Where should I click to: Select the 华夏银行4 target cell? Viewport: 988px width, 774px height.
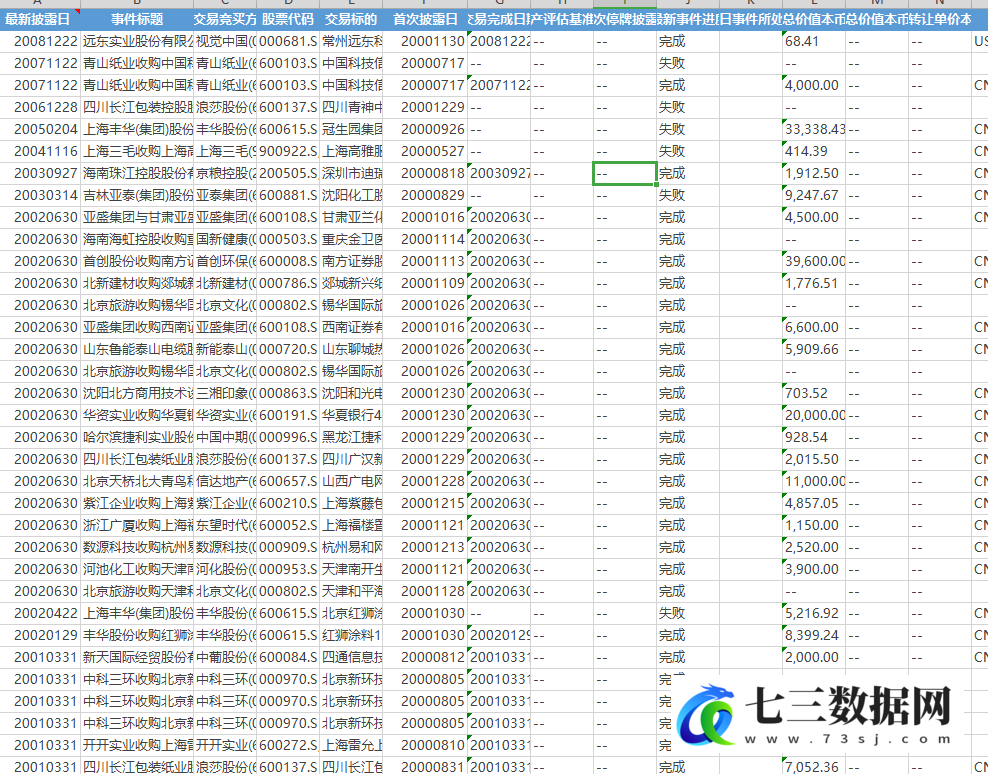coord(351,415)
